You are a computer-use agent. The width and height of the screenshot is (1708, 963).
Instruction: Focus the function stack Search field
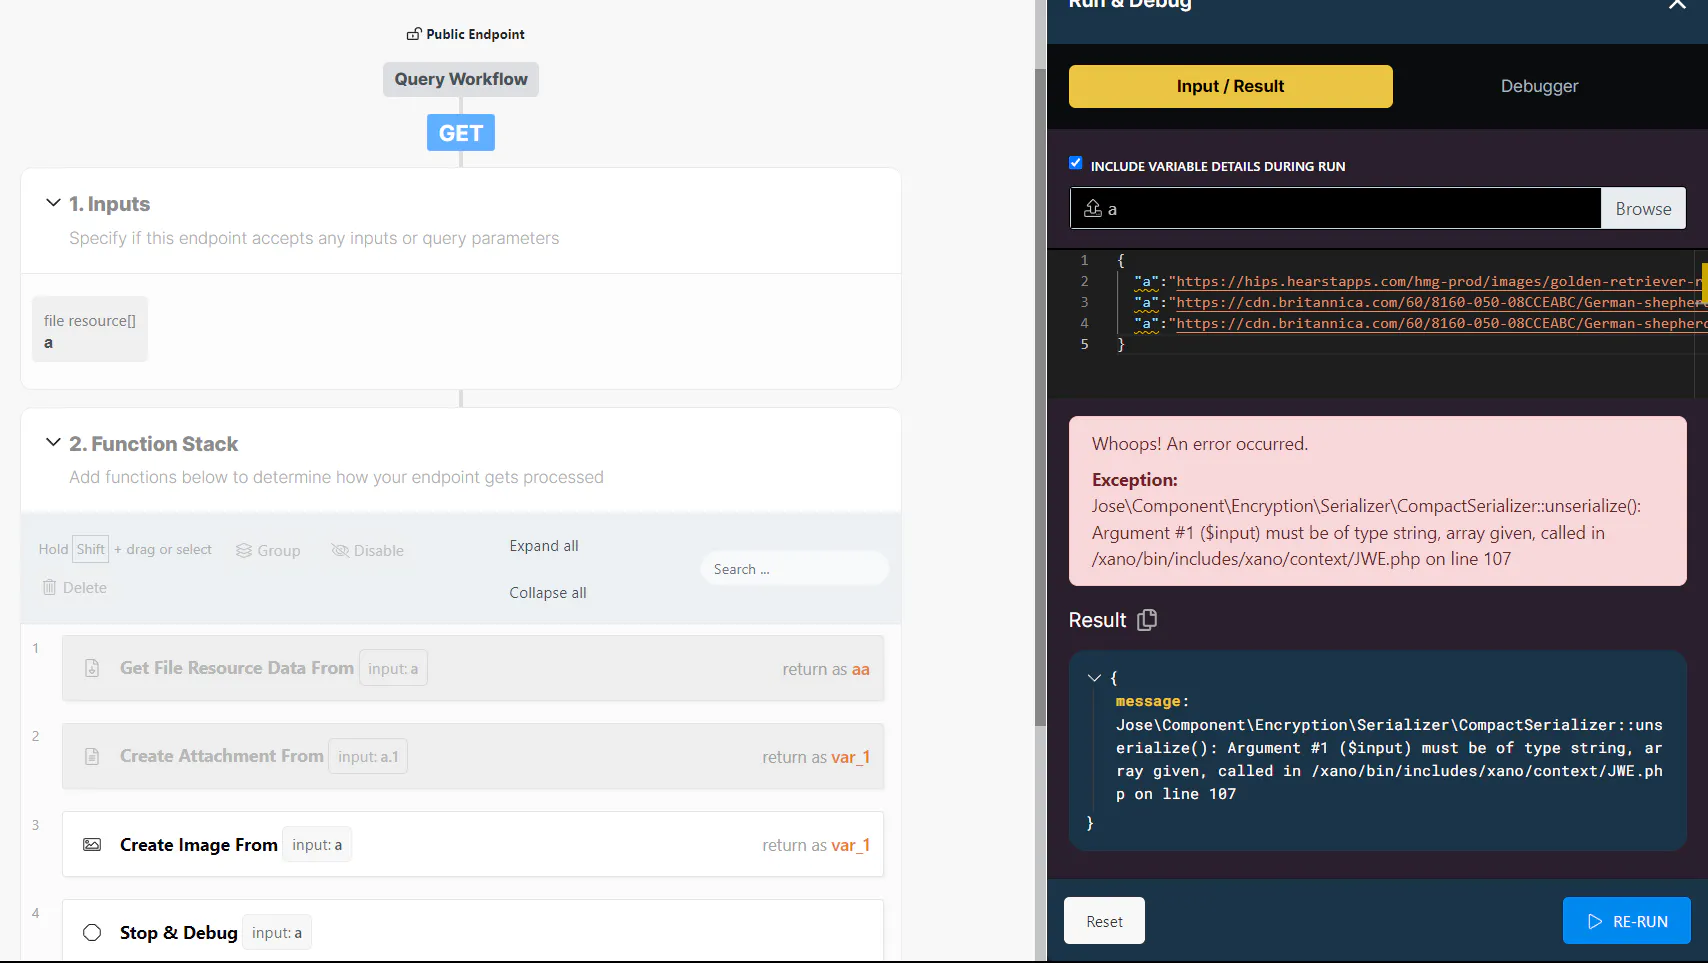click(794, 569)
